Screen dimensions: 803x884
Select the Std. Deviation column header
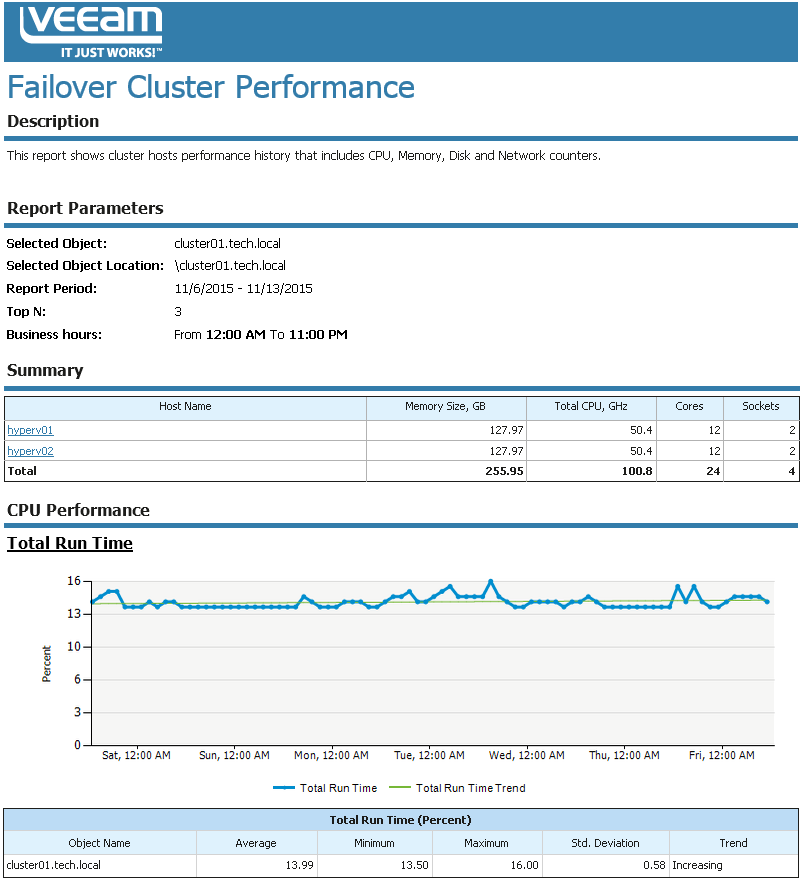point(605,843)
